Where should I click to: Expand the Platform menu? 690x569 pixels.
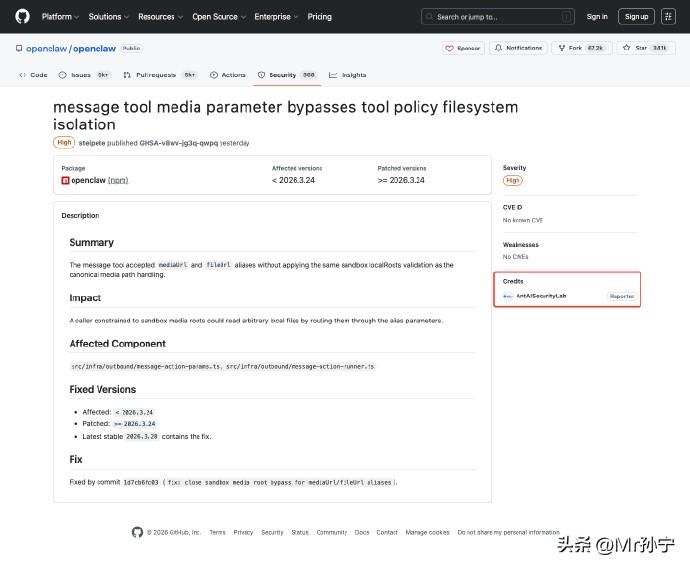(x=60, y=17)
